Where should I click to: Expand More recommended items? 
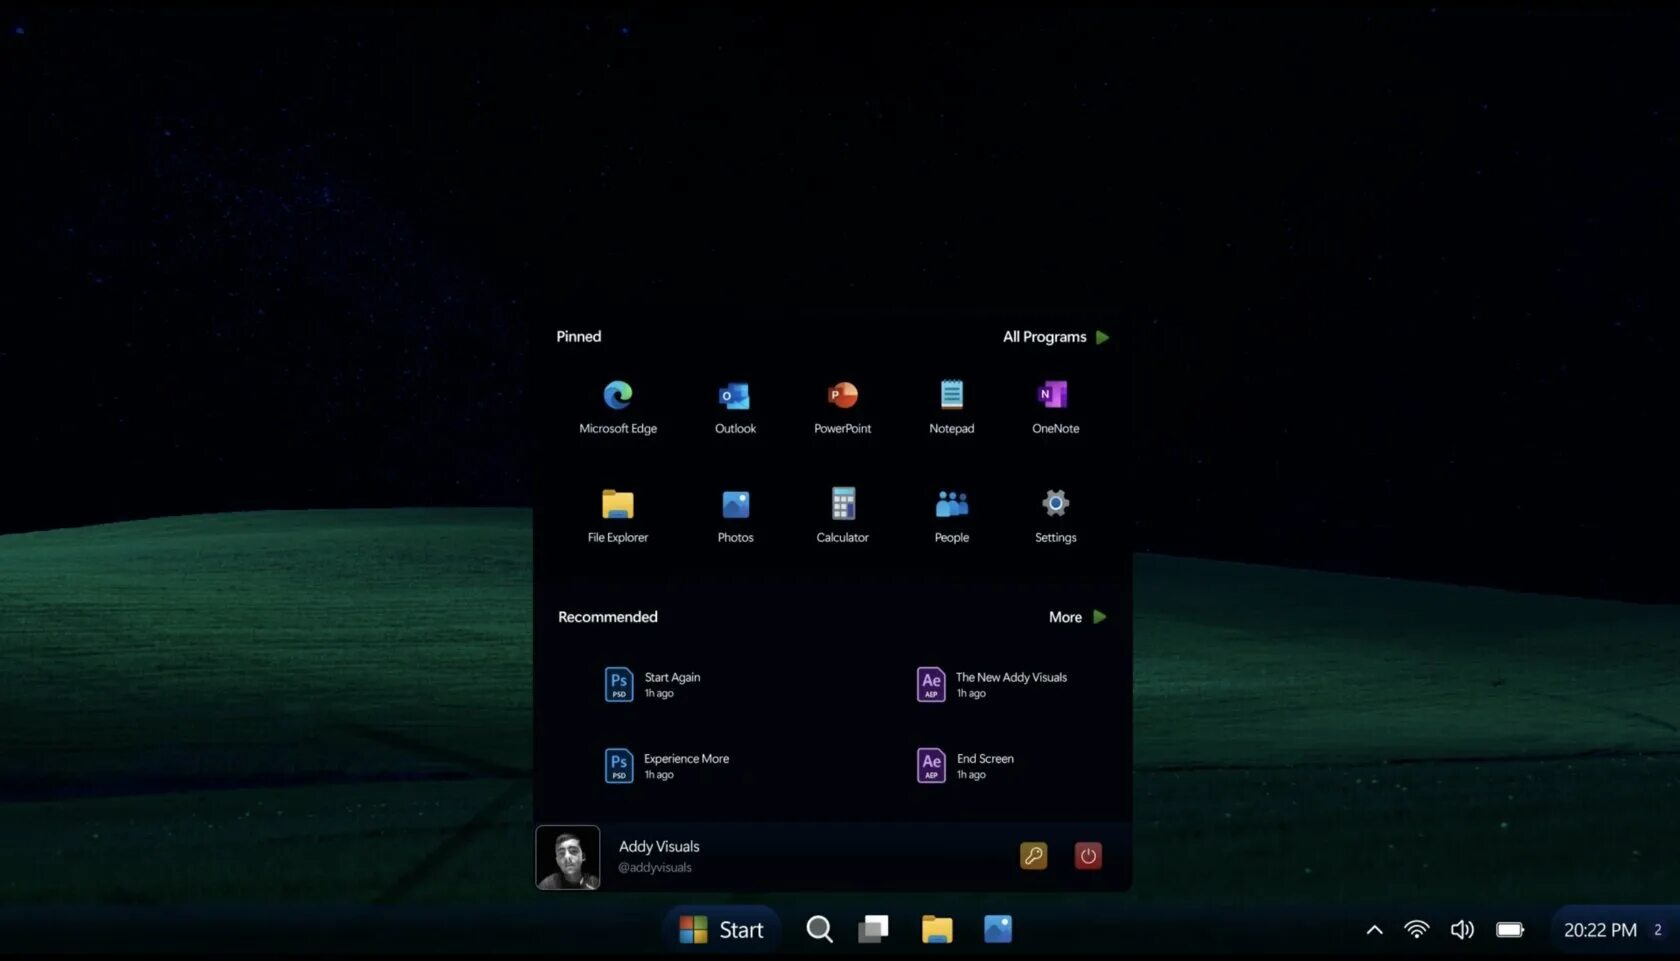[1077, 617]
